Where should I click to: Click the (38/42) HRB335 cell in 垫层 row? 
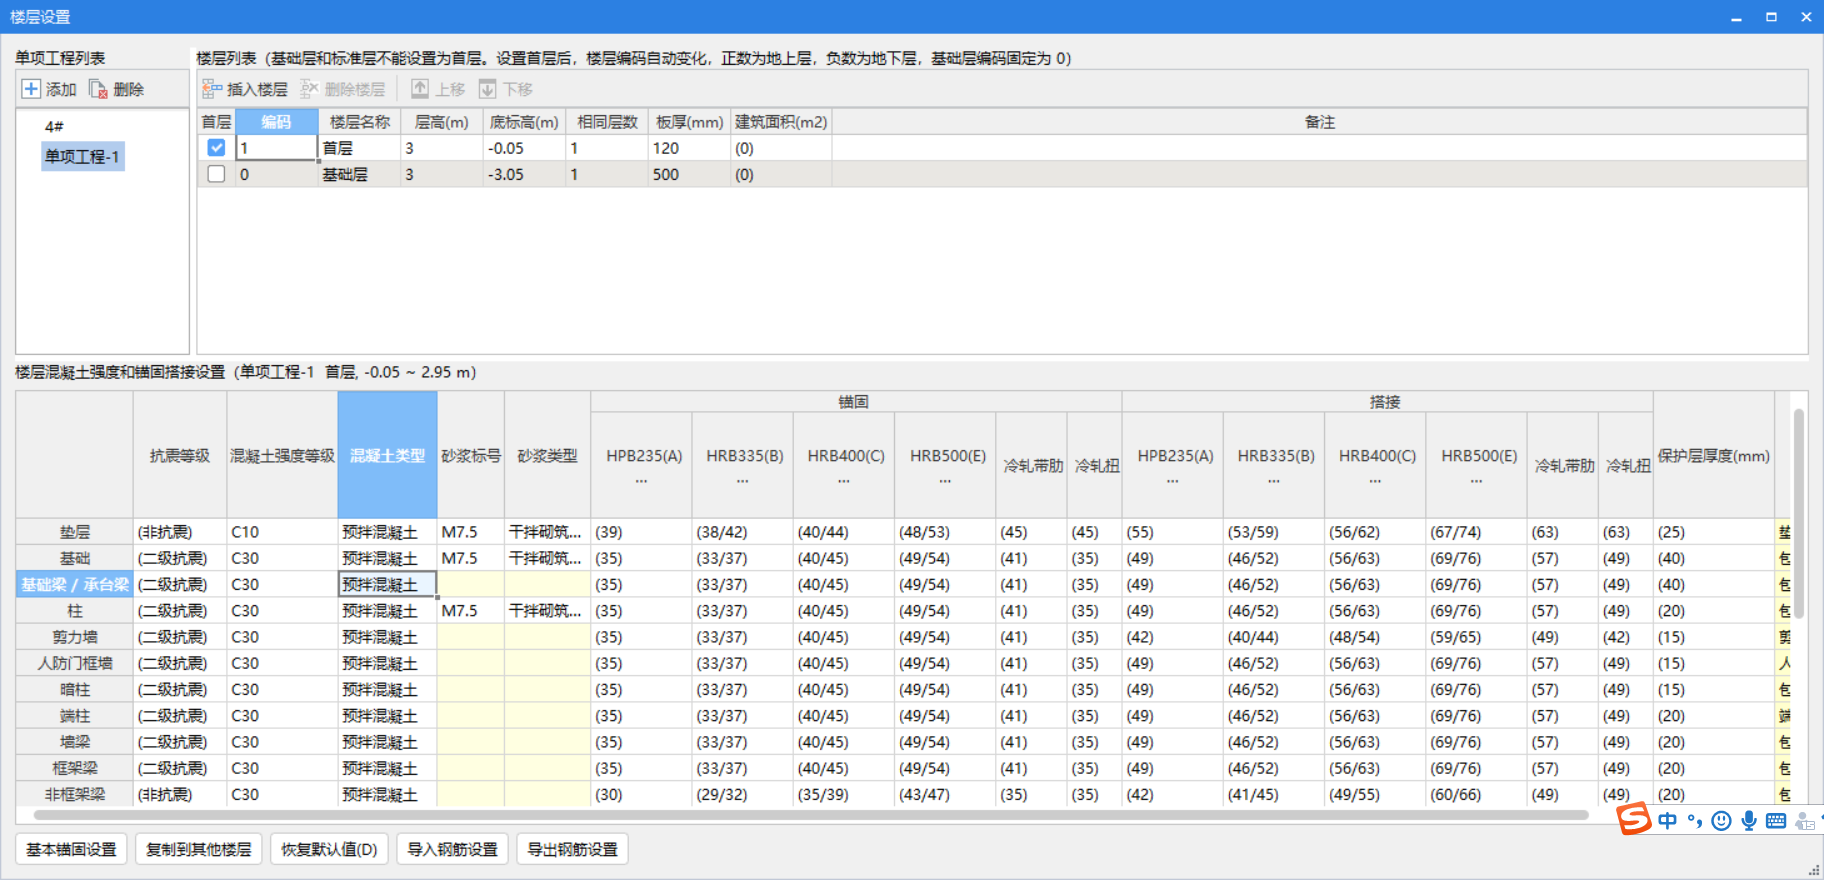pos(743,532)
